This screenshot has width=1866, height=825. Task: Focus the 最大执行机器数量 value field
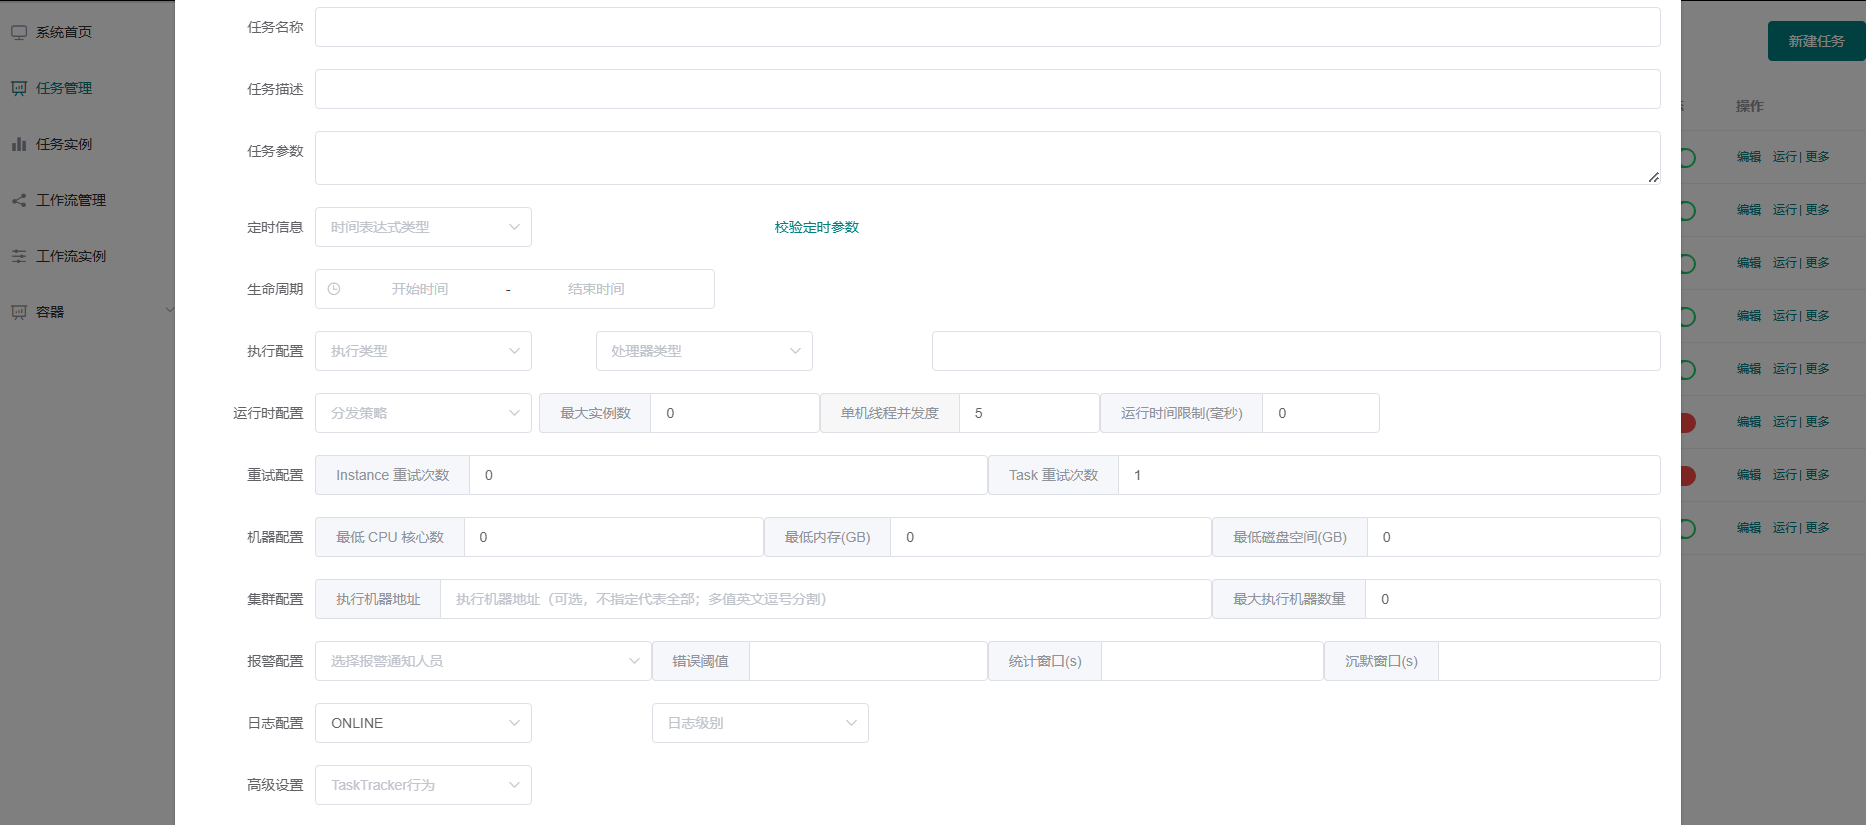click(1513, 599)
